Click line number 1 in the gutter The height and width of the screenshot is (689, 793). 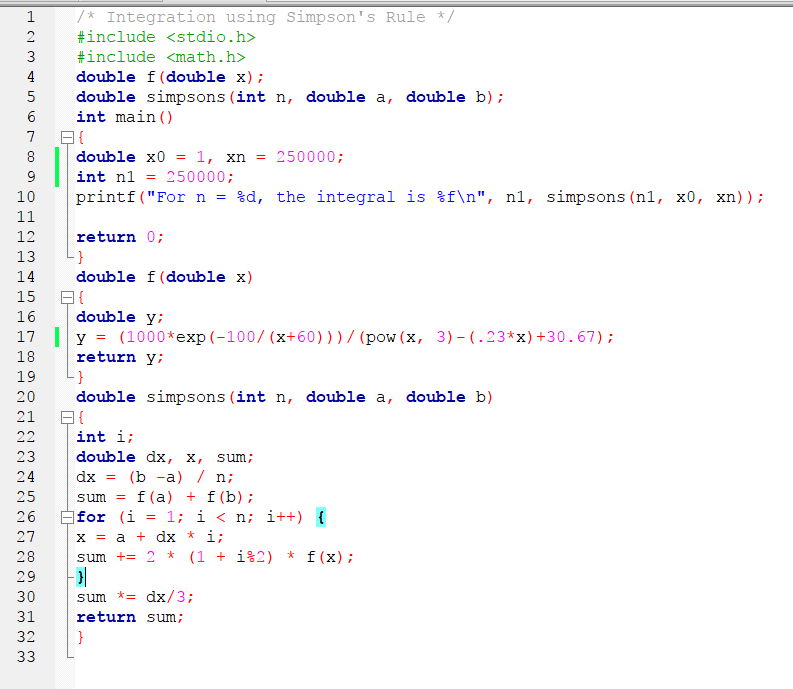point(30,17)
